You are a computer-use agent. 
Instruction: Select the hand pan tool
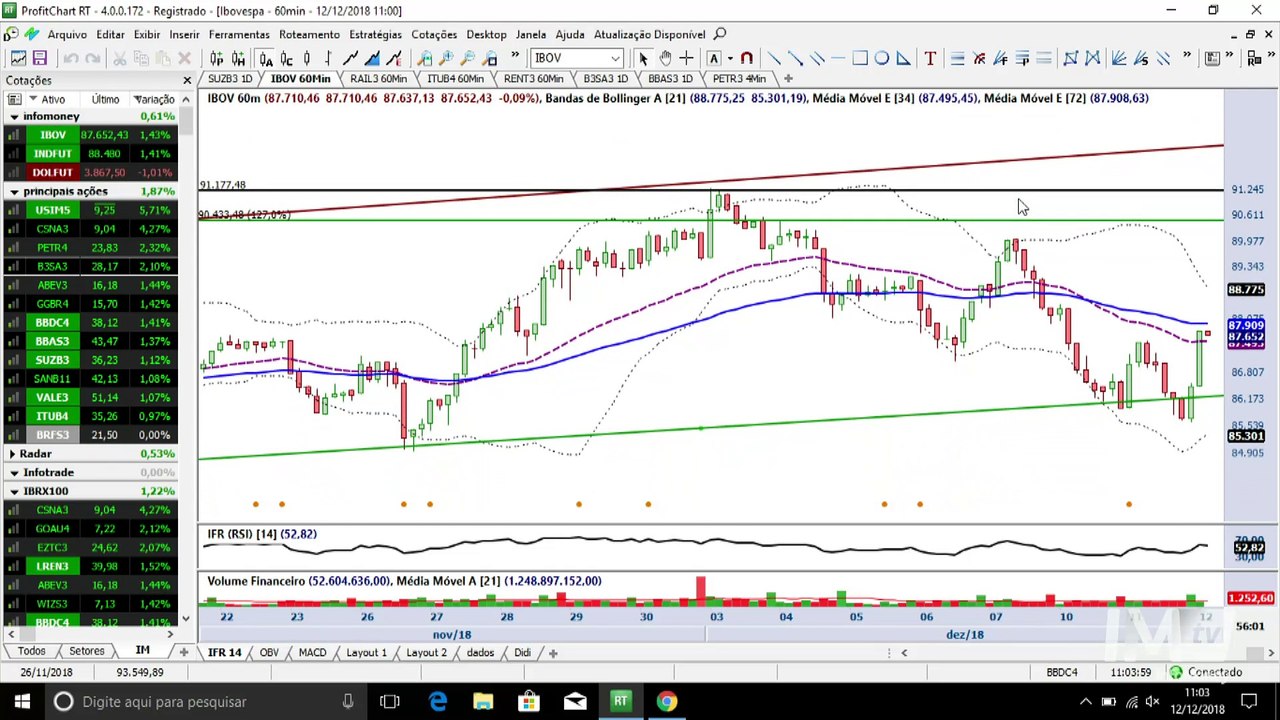point(665,58)
